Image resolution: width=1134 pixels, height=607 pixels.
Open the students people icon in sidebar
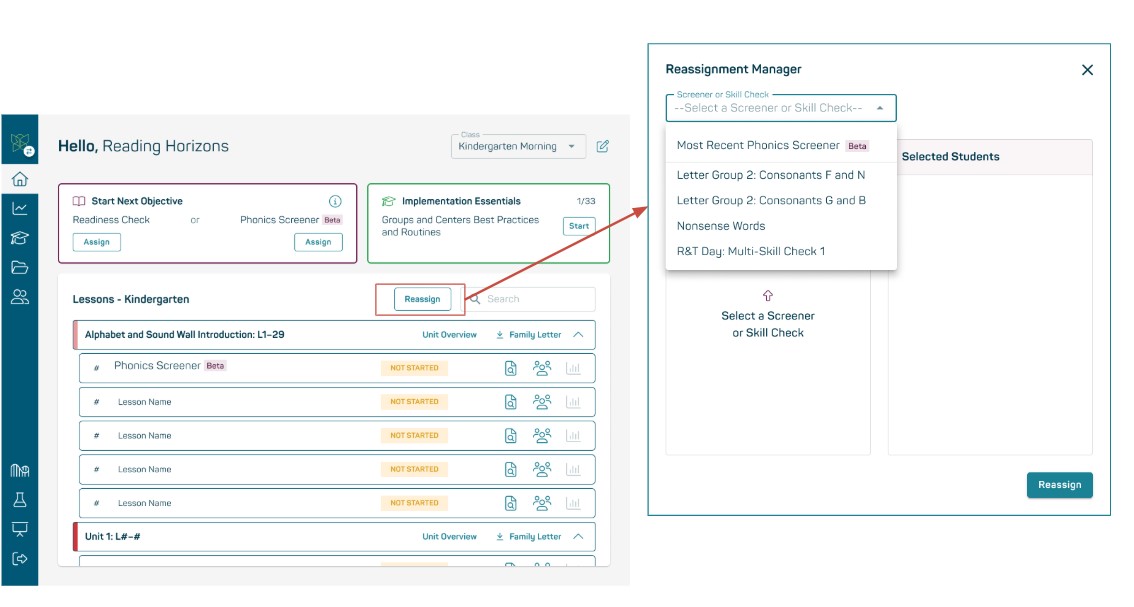(x=20, y=297)
